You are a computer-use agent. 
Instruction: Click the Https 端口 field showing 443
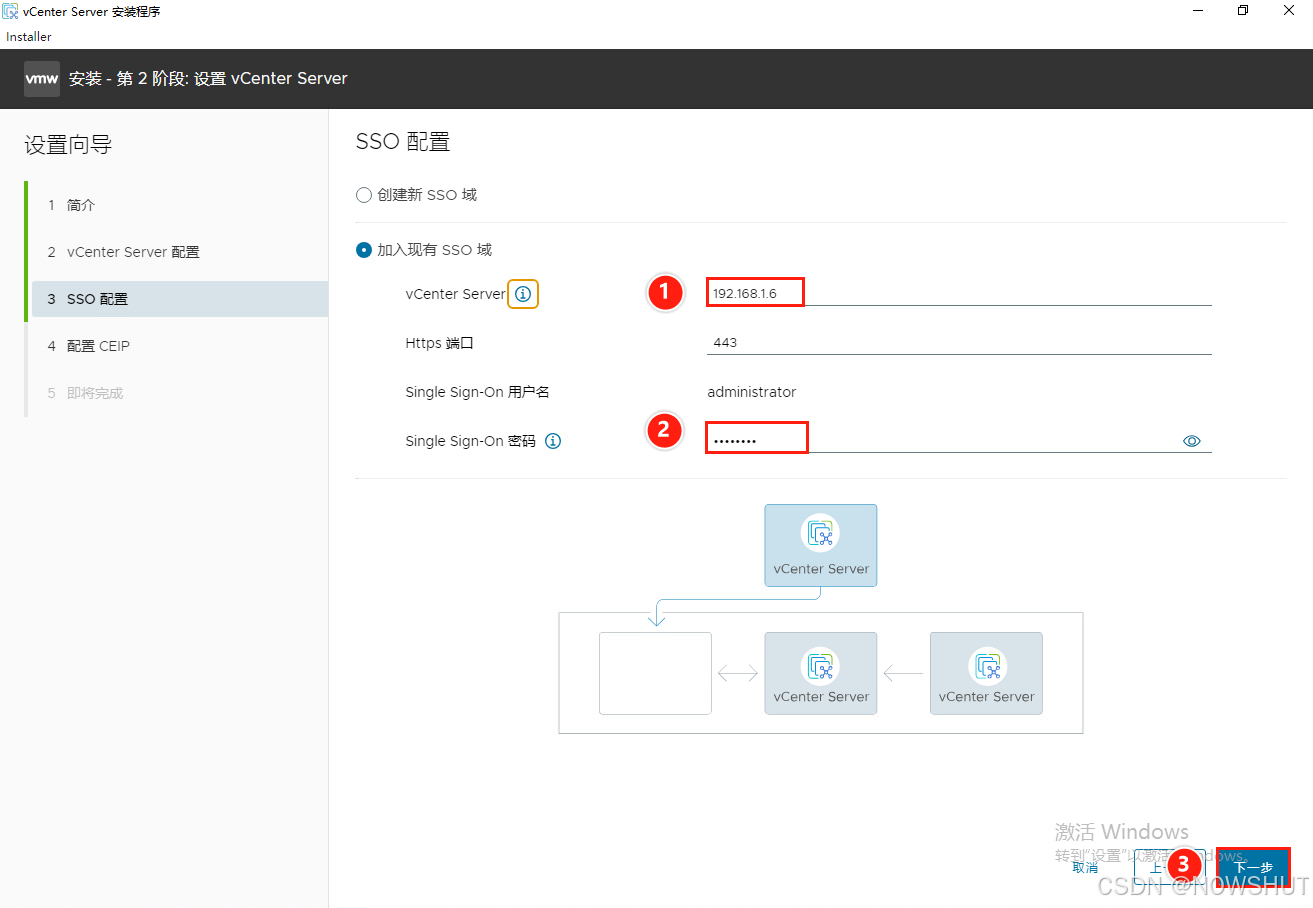coord(959,342)
